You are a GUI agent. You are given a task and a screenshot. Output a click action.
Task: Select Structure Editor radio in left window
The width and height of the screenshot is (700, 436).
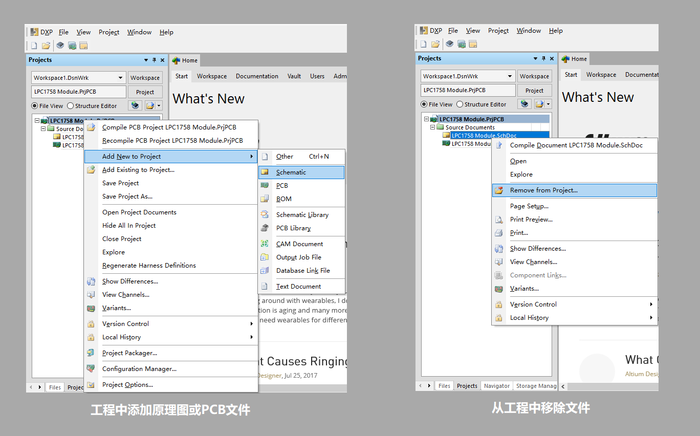70,106
